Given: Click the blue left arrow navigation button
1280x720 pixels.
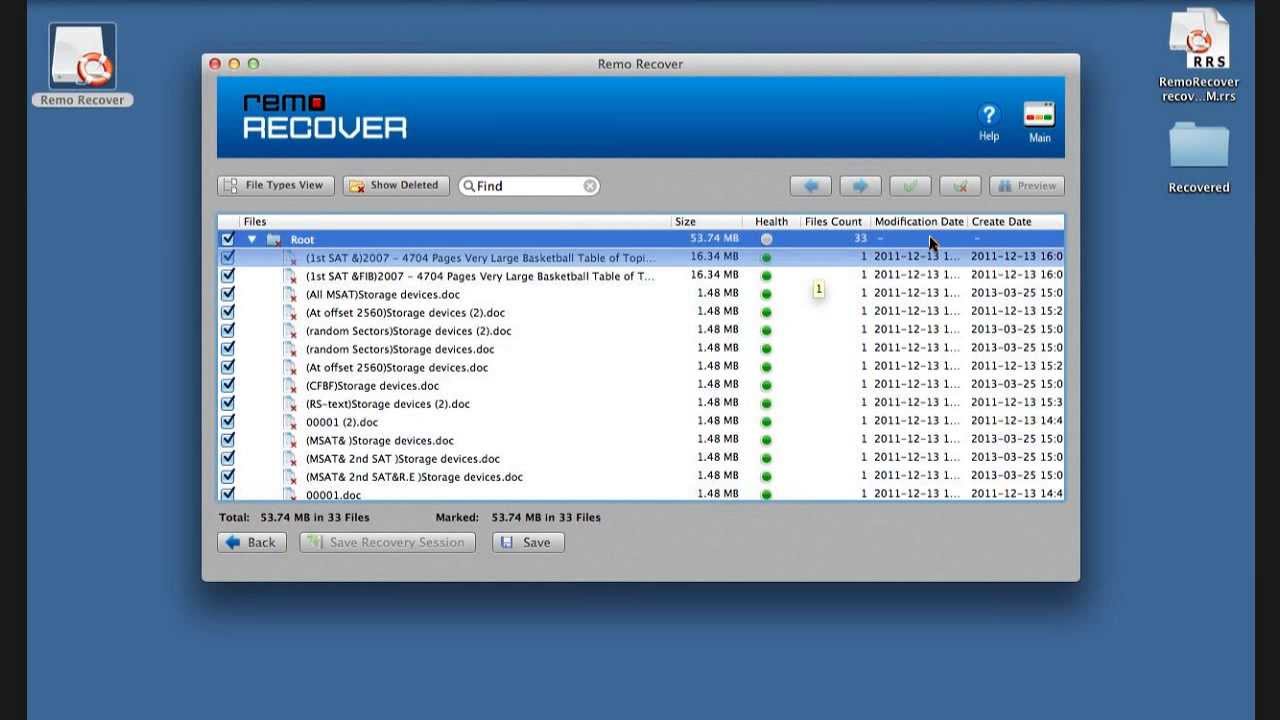Looking at the screenshot, I should pyautogui.click(x=810, y=186).
